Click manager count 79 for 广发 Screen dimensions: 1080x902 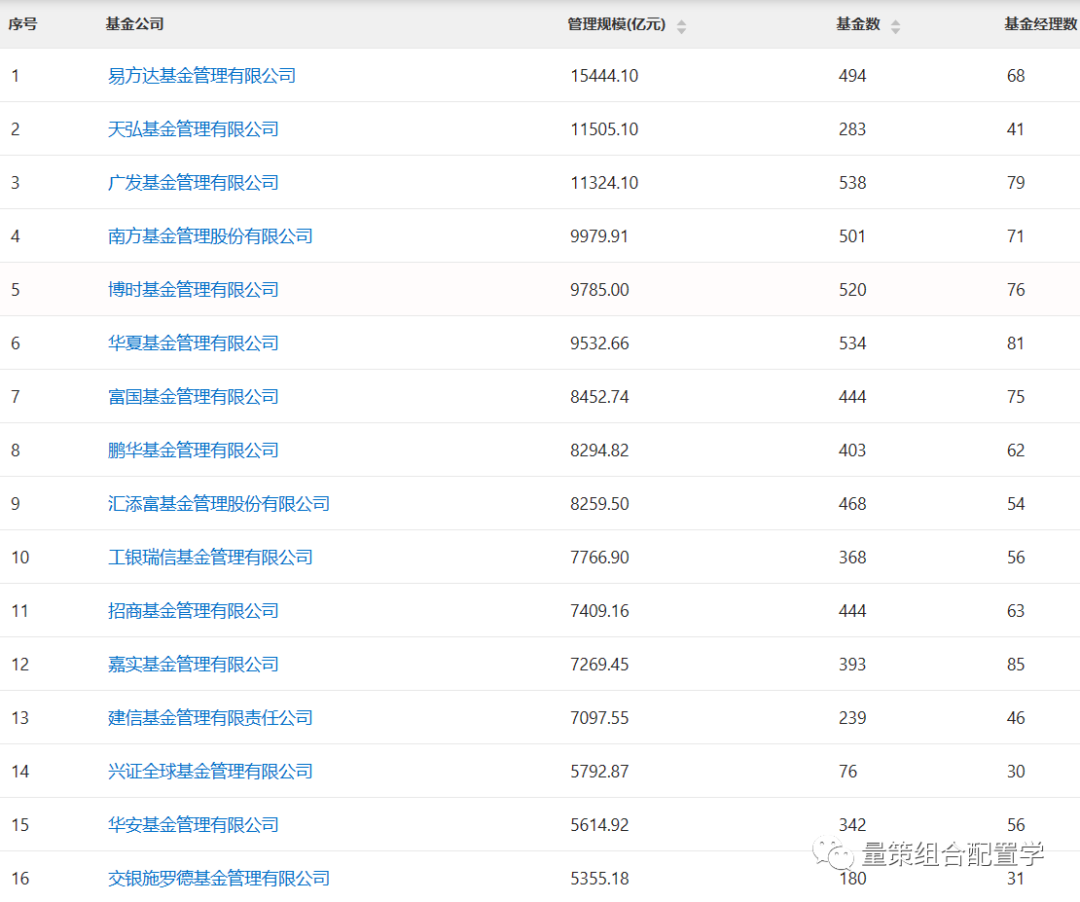pyautogui.click(x=1016, y=183)
